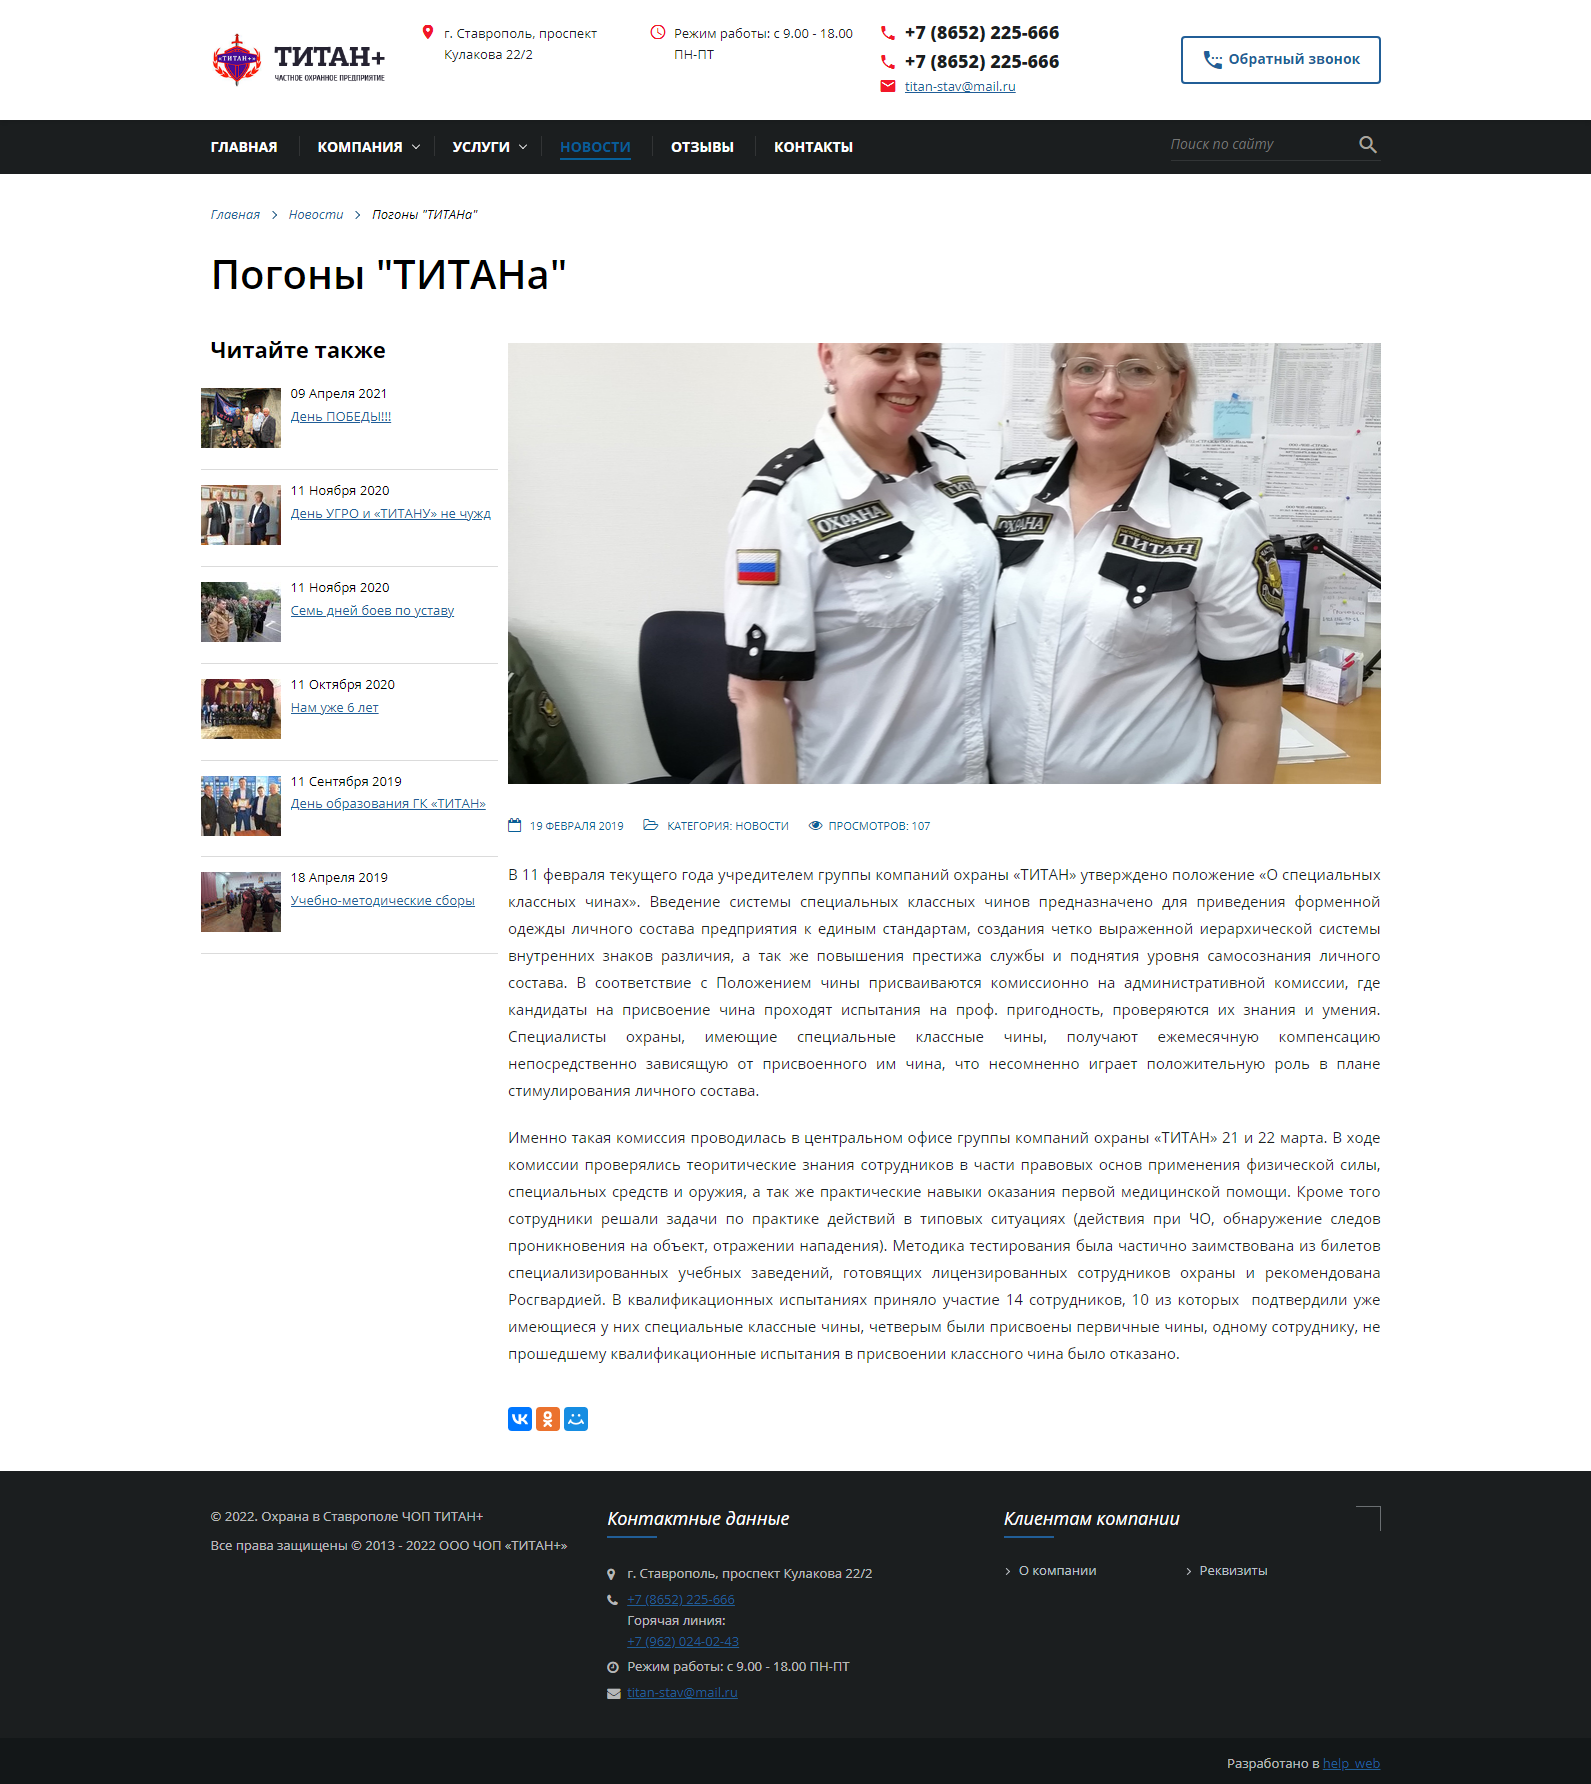
Task: Click the Погоны "ТИТАНа" breadcrumb text
Action: coord(425,215)
